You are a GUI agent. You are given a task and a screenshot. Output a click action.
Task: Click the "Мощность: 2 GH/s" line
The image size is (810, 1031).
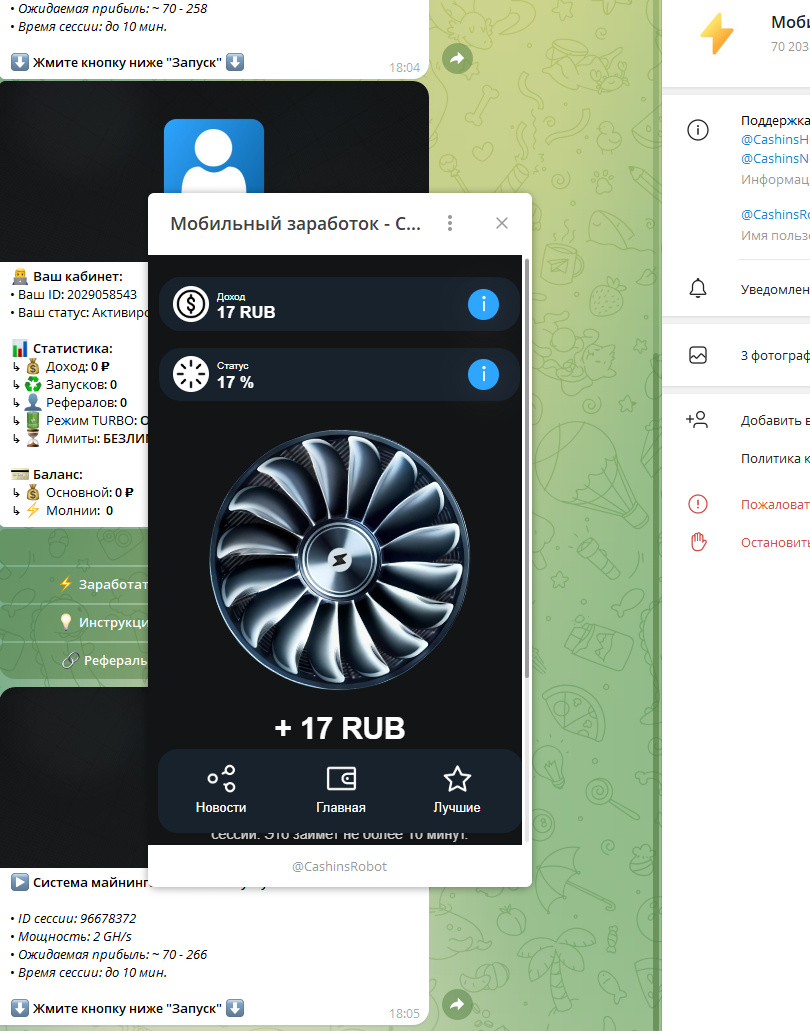(x=71, y=936)
